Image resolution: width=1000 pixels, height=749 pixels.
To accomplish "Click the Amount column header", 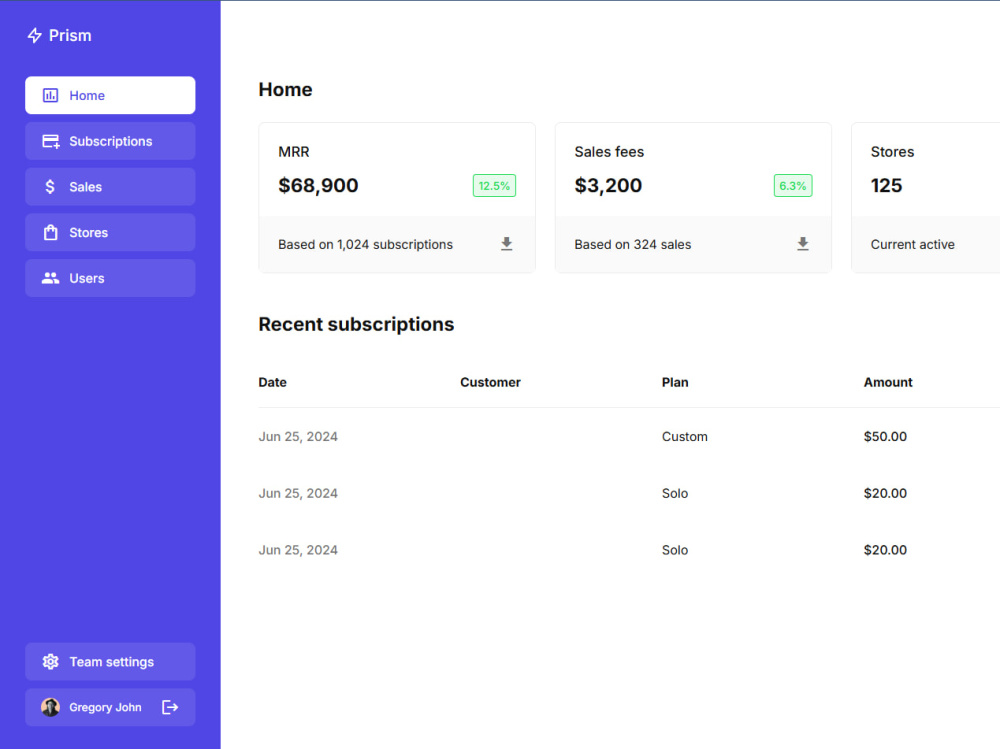I will click(x=888, y=382).
